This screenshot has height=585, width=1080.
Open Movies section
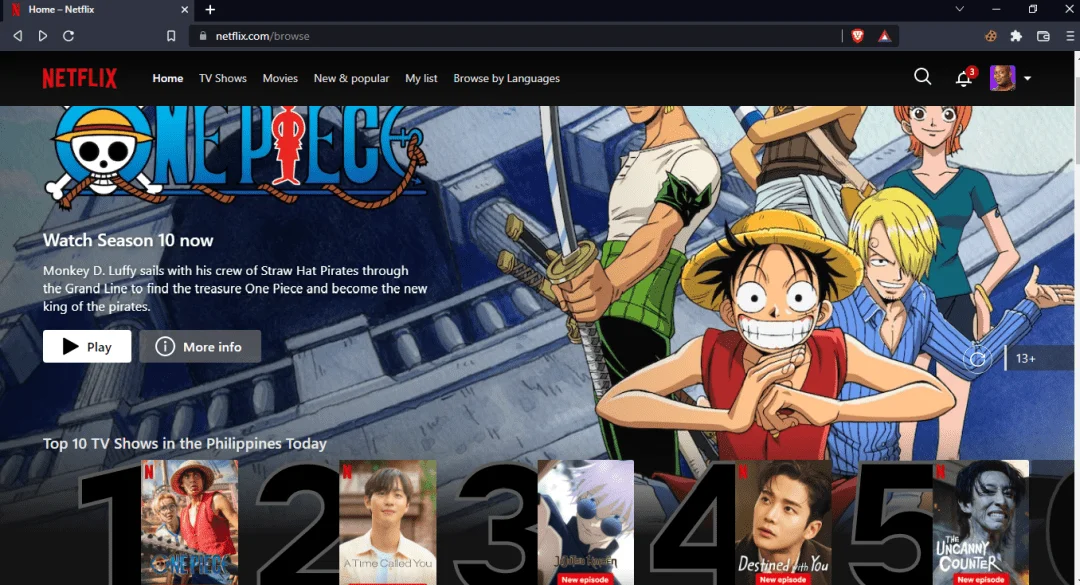pos(280,79)
